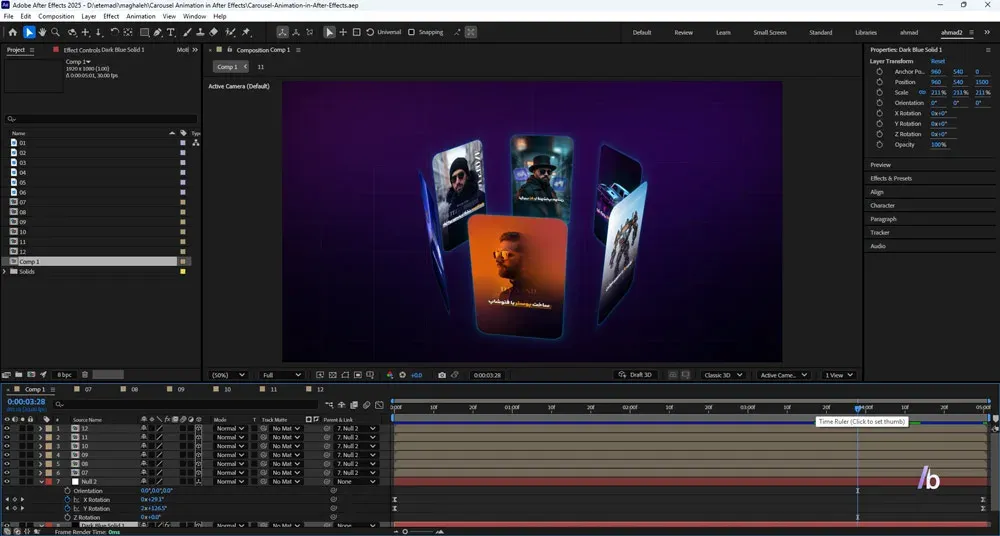This screenshot has width=1000, height=536.
Task: Expand the Effects & Presets panel
Action: (x=891, y=179)
